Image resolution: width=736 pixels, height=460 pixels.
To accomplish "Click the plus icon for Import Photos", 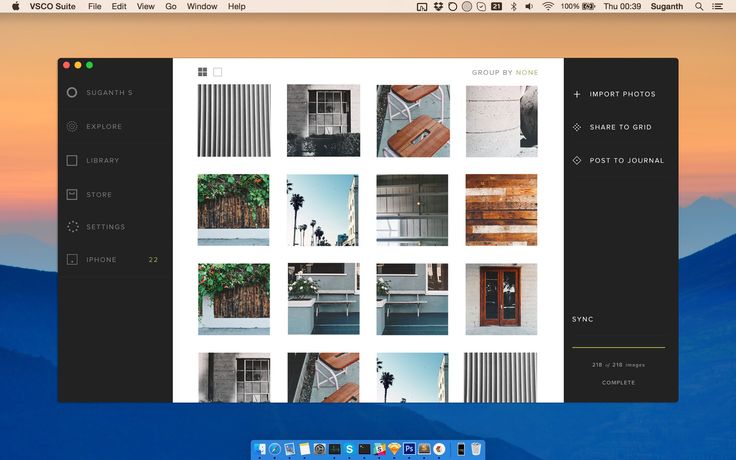I will [577, 94].
